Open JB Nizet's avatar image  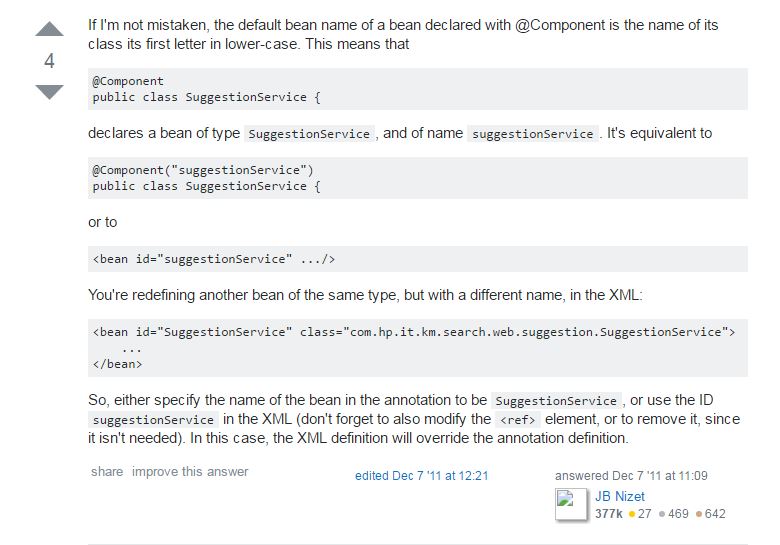click(x=571, y=505)
